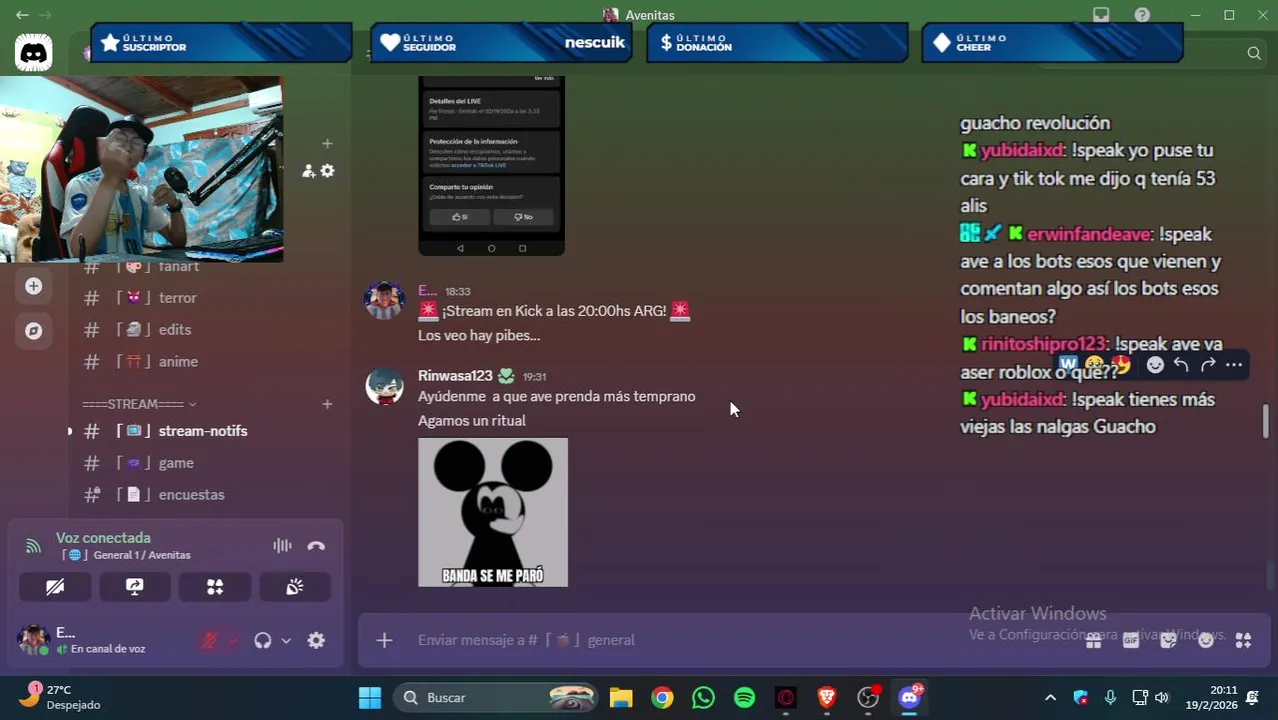1278x720 pixels.
Task: Click Rinwasa123 username
Action: (455, 376)
